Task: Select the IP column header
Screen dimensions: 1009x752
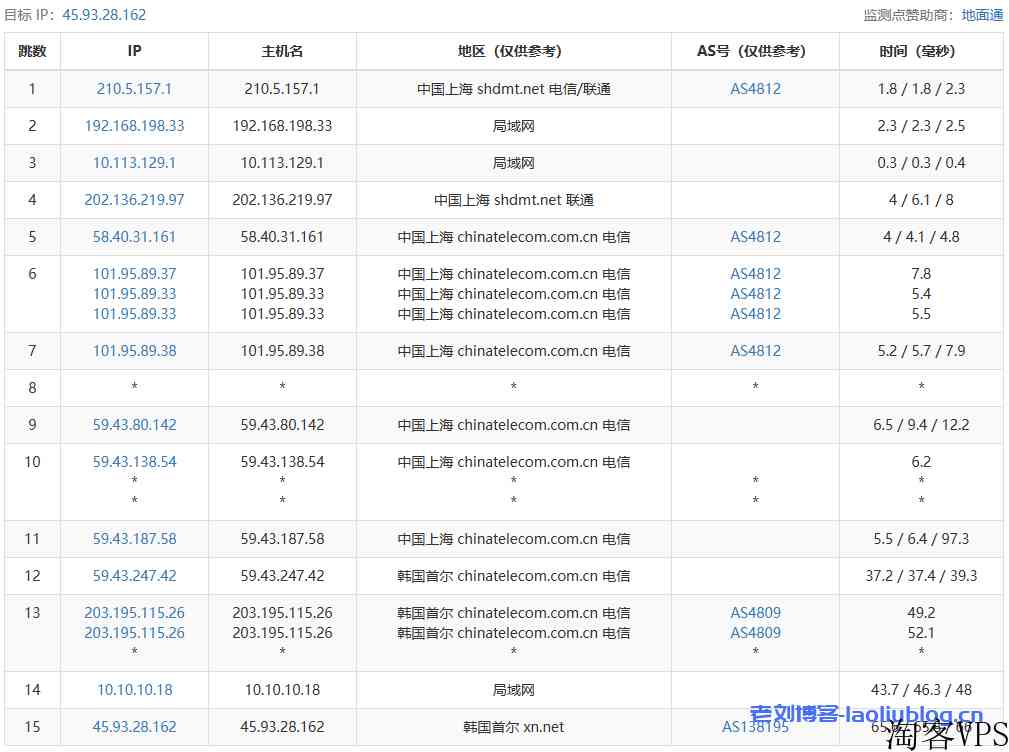Action: tap(134, 51)
